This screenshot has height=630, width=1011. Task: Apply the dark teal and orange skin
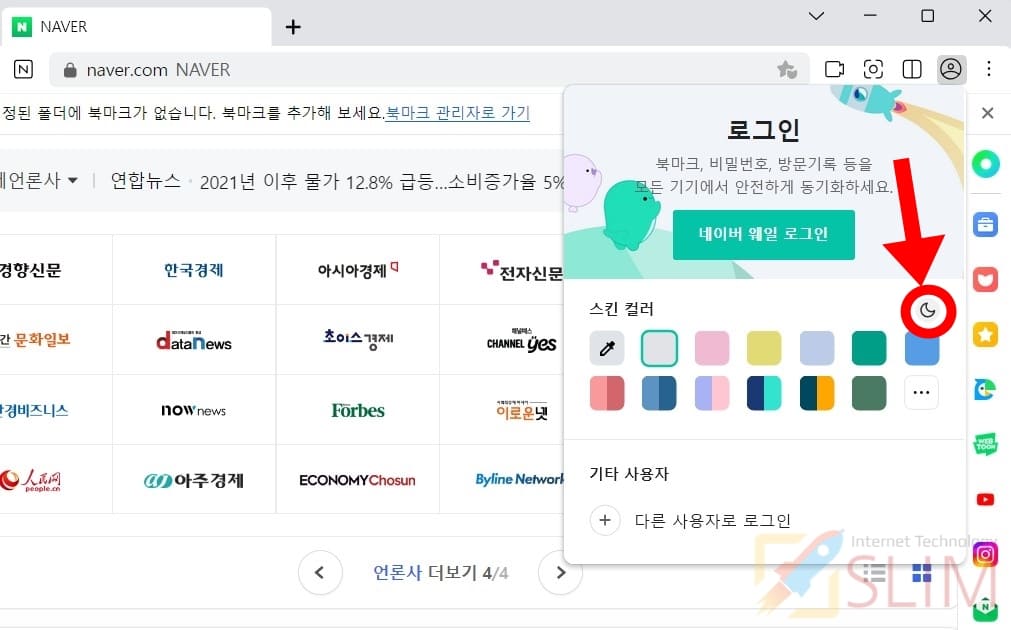[x=816, y=393]
